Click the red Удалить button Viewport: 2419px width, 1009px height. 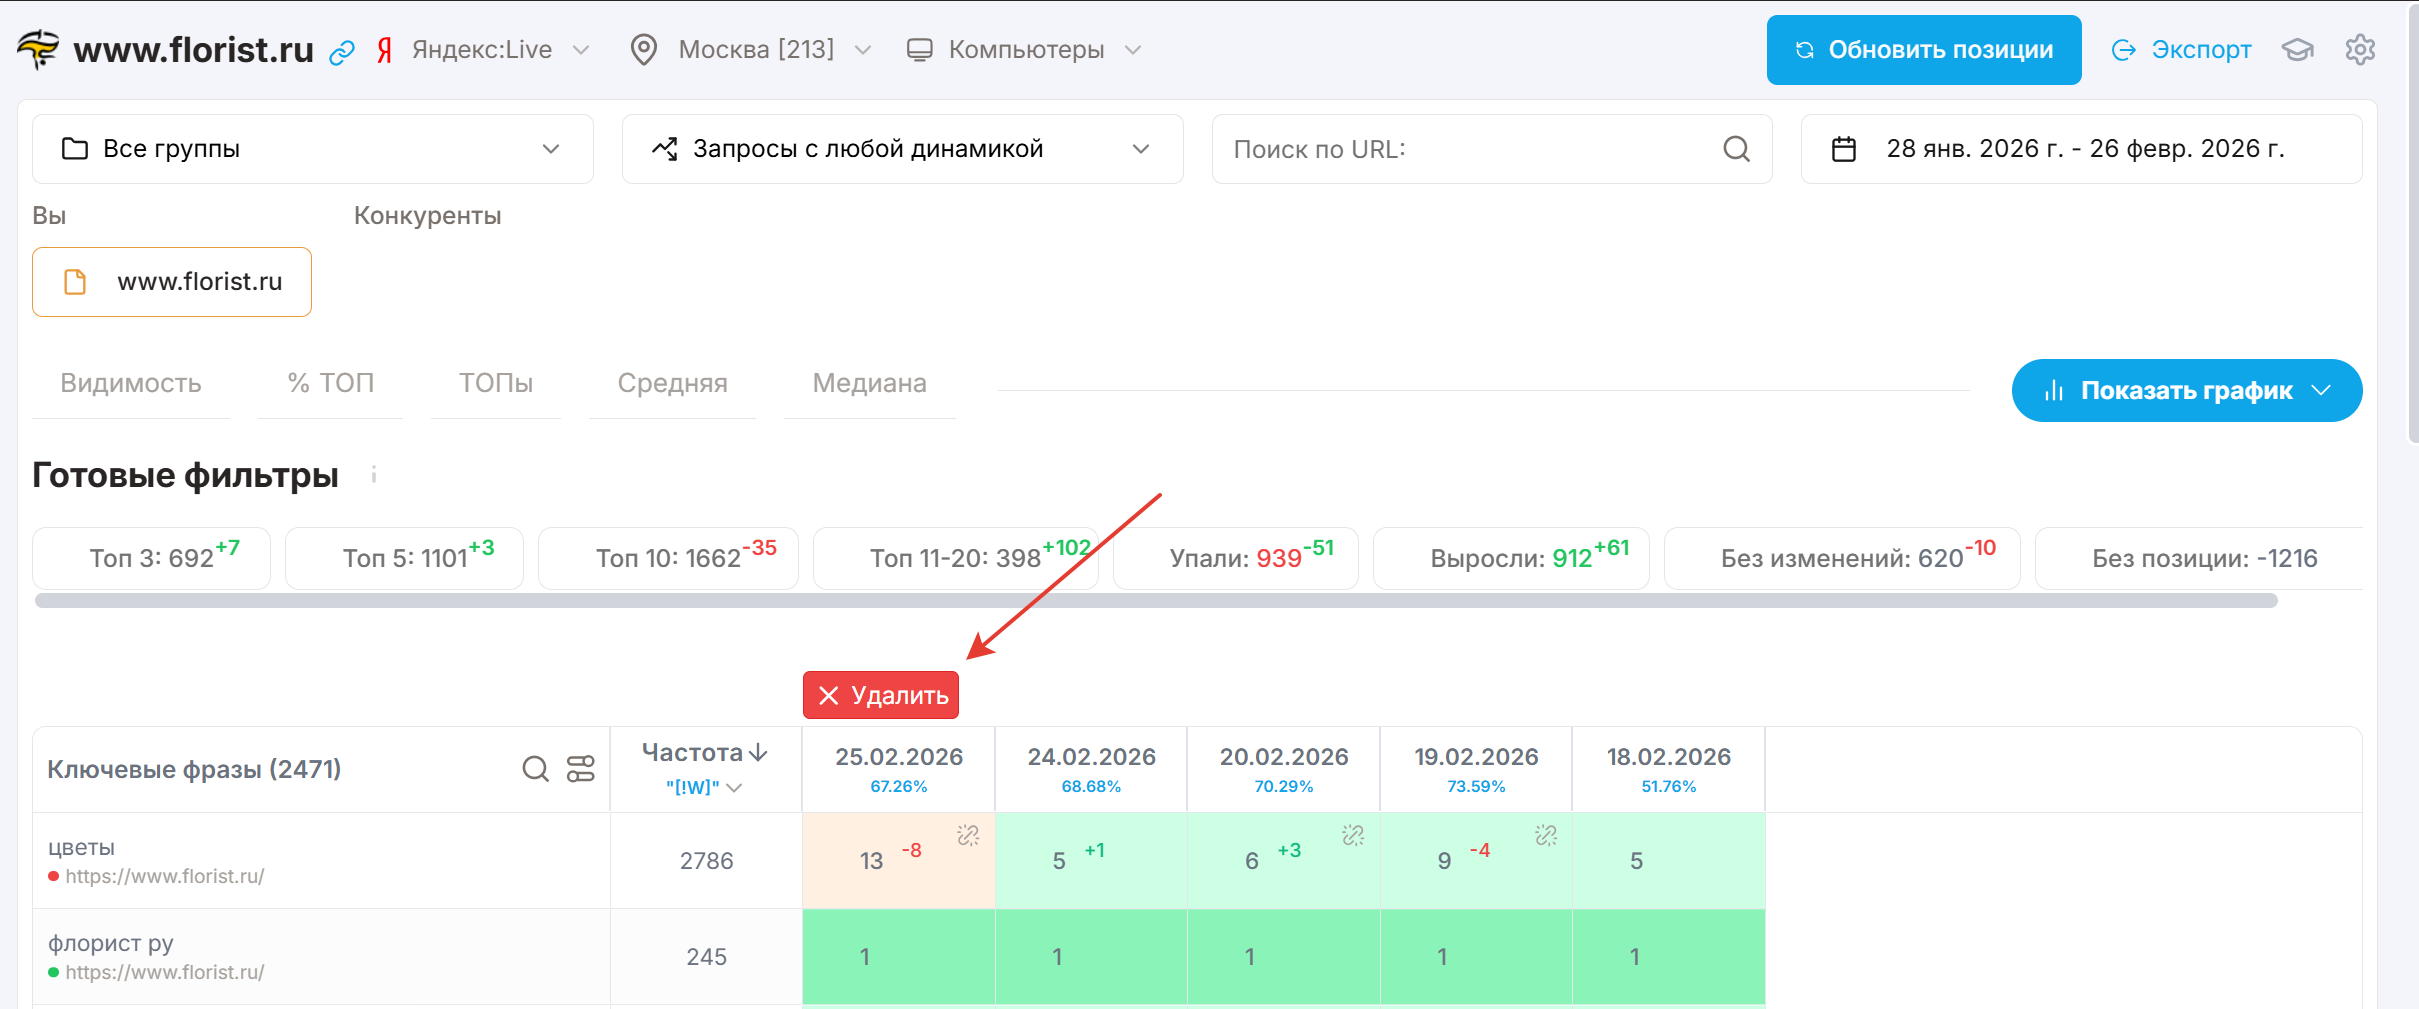(881, 695)
